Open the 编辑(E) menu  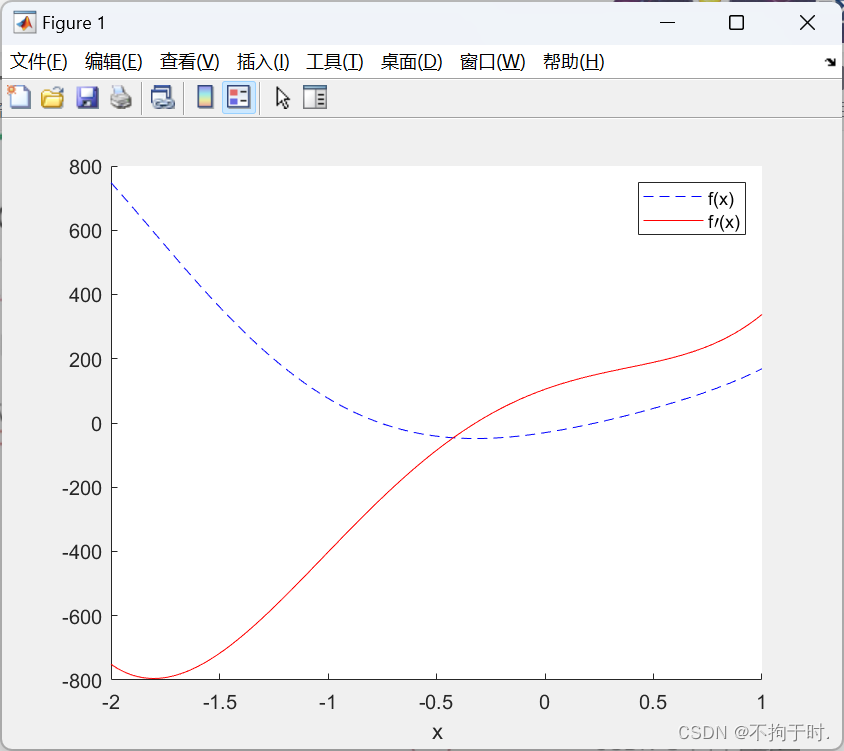[x=114, y=61]
